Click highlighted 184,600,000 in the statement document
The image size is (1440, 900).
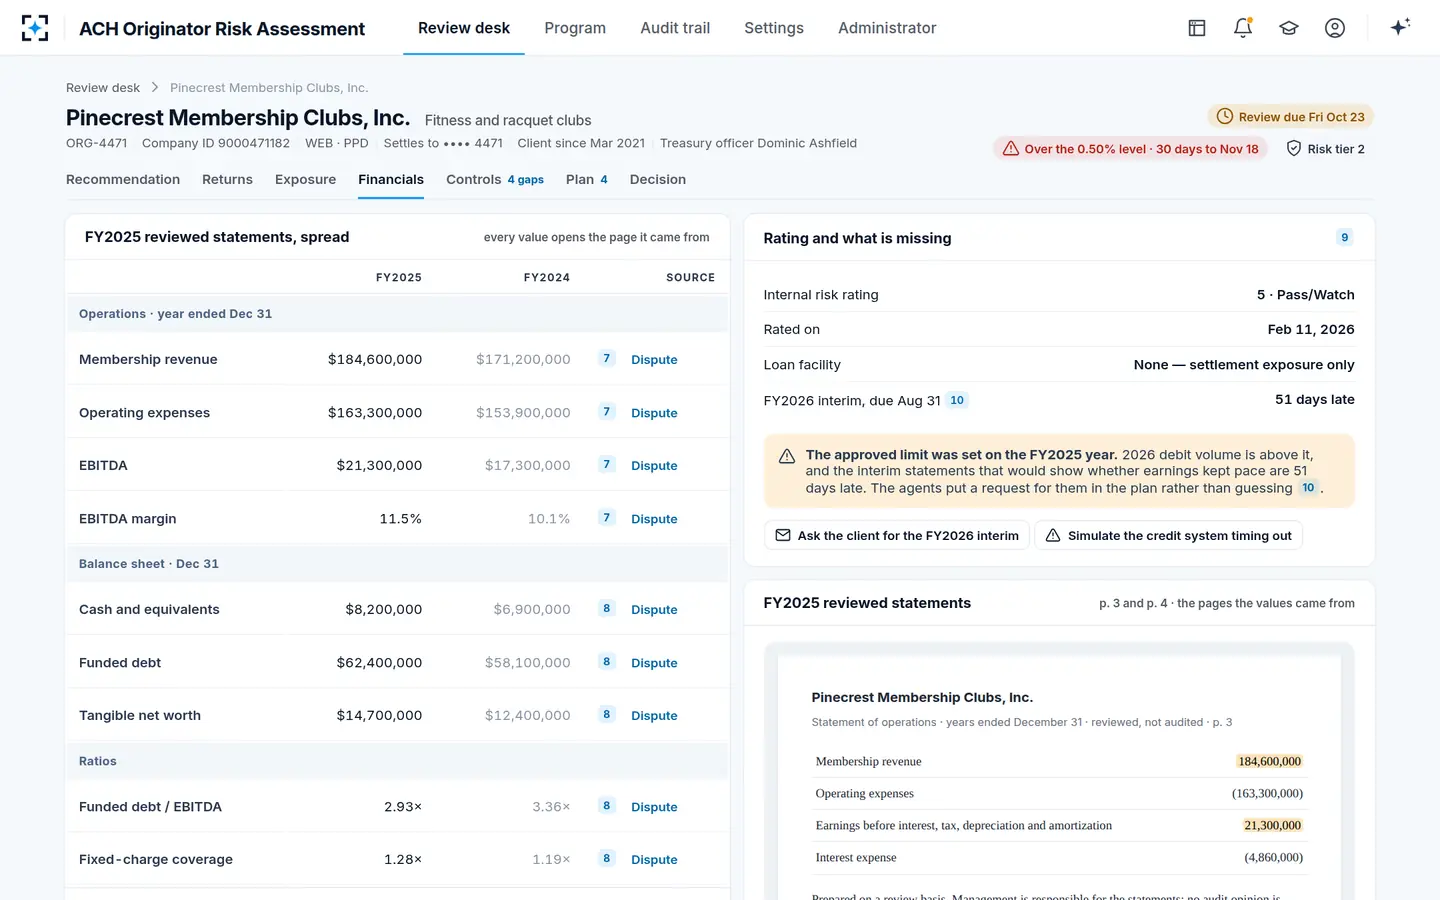point(1269,762)
